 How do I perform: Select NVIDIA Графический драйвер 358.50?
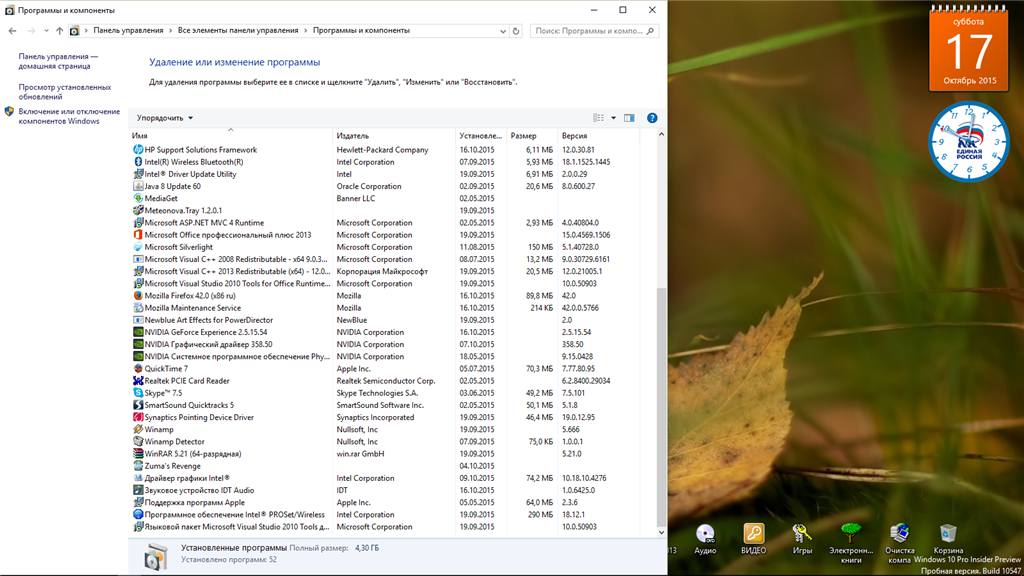[x=383, y=344]
